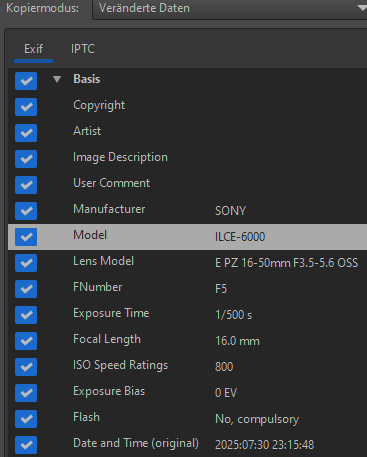Toggle the Model row checkbox
Viewport: 367px width, 457px height.
click(26, 237)
